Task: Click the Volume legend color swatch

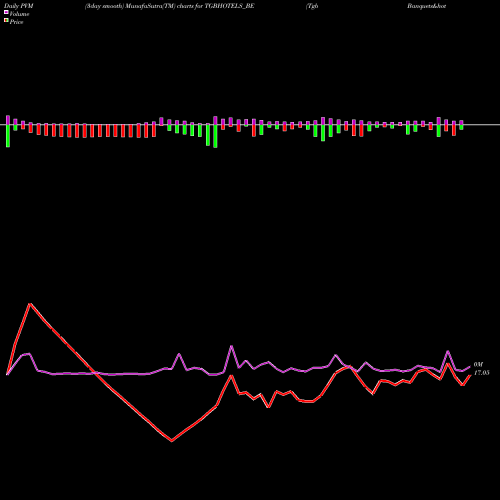Action: (6, 12)
